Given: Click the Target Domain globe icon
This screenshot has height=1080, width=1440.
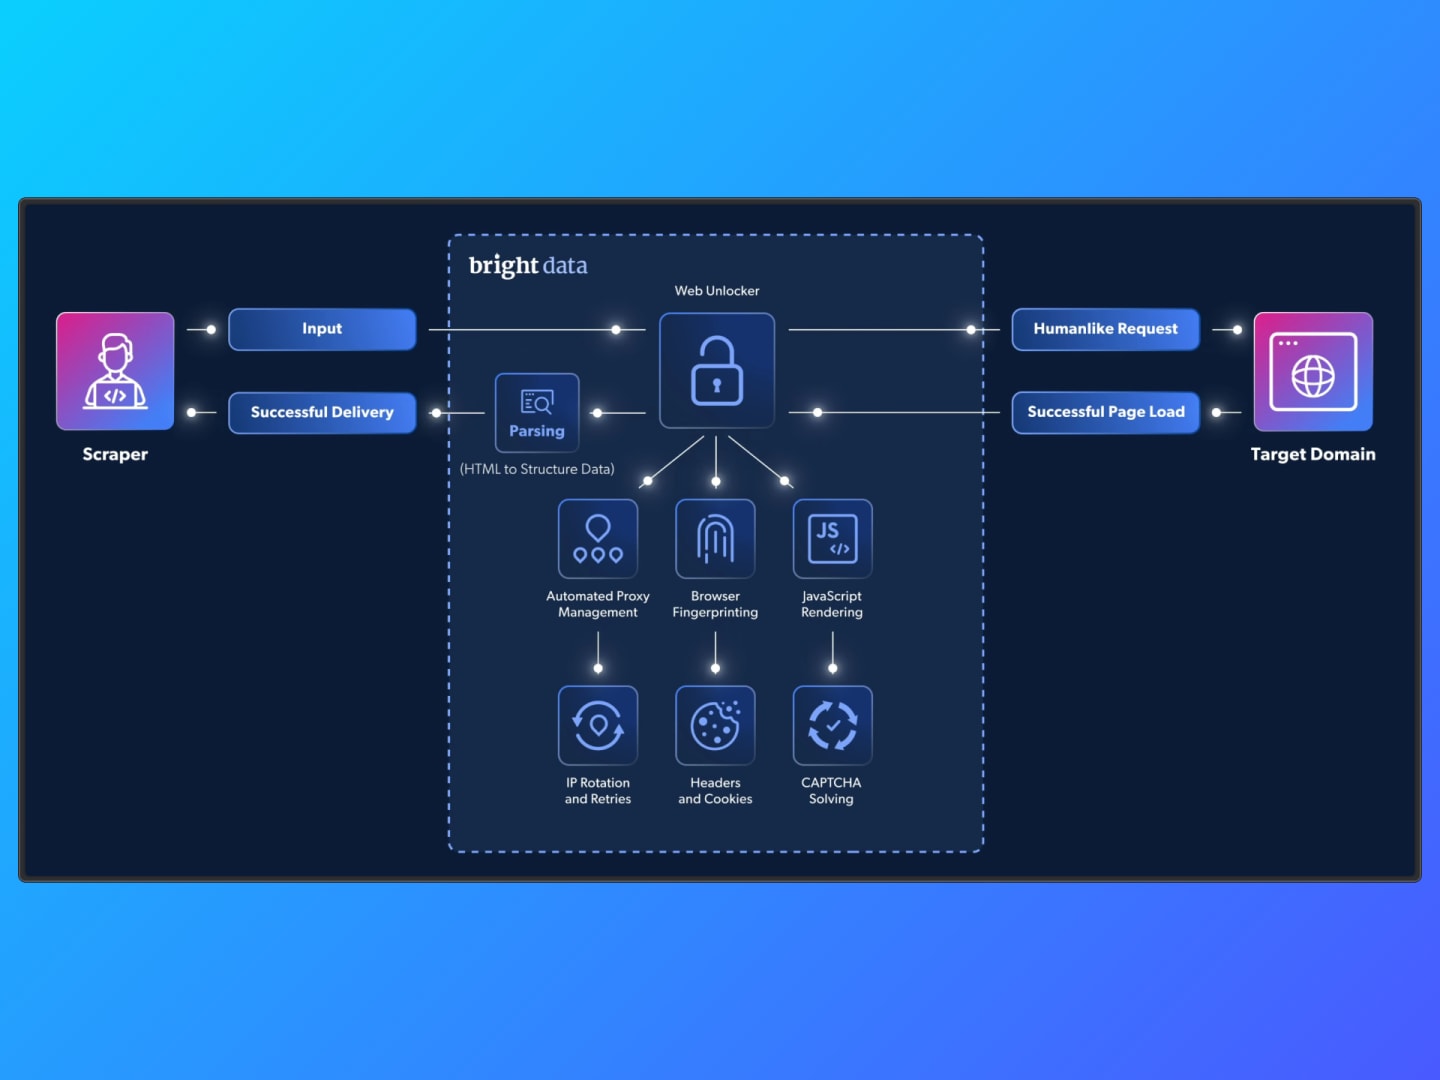Looking at the screenshot, I should pyautogui.click(x=1313, y=371).
